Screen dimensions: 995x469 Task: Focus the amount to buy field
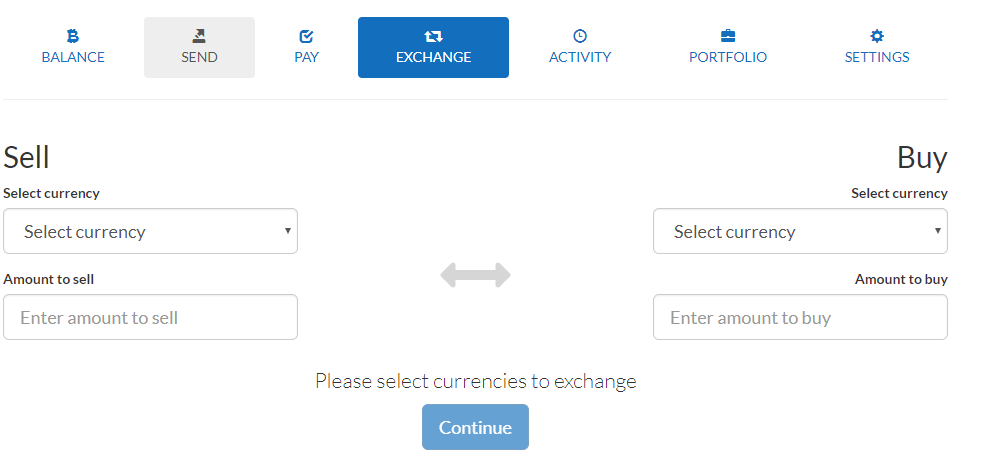tap(800, 317)
